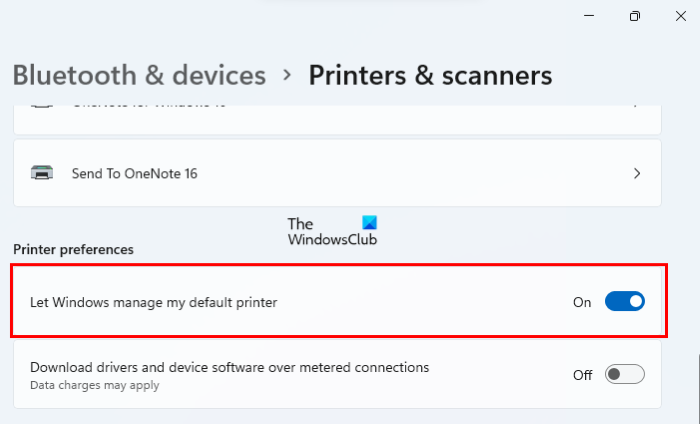The height and width of the screenshot is (424, 700).
Task: Click the vertical scrollbar on the right edge
Action: point(696,250)
